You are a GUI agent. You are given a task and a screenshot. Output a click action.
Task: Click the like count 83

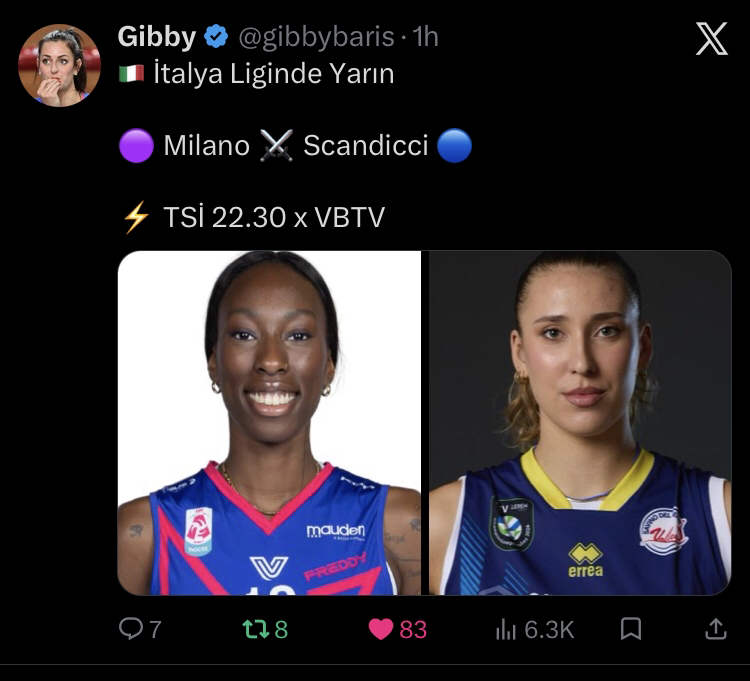413,629
